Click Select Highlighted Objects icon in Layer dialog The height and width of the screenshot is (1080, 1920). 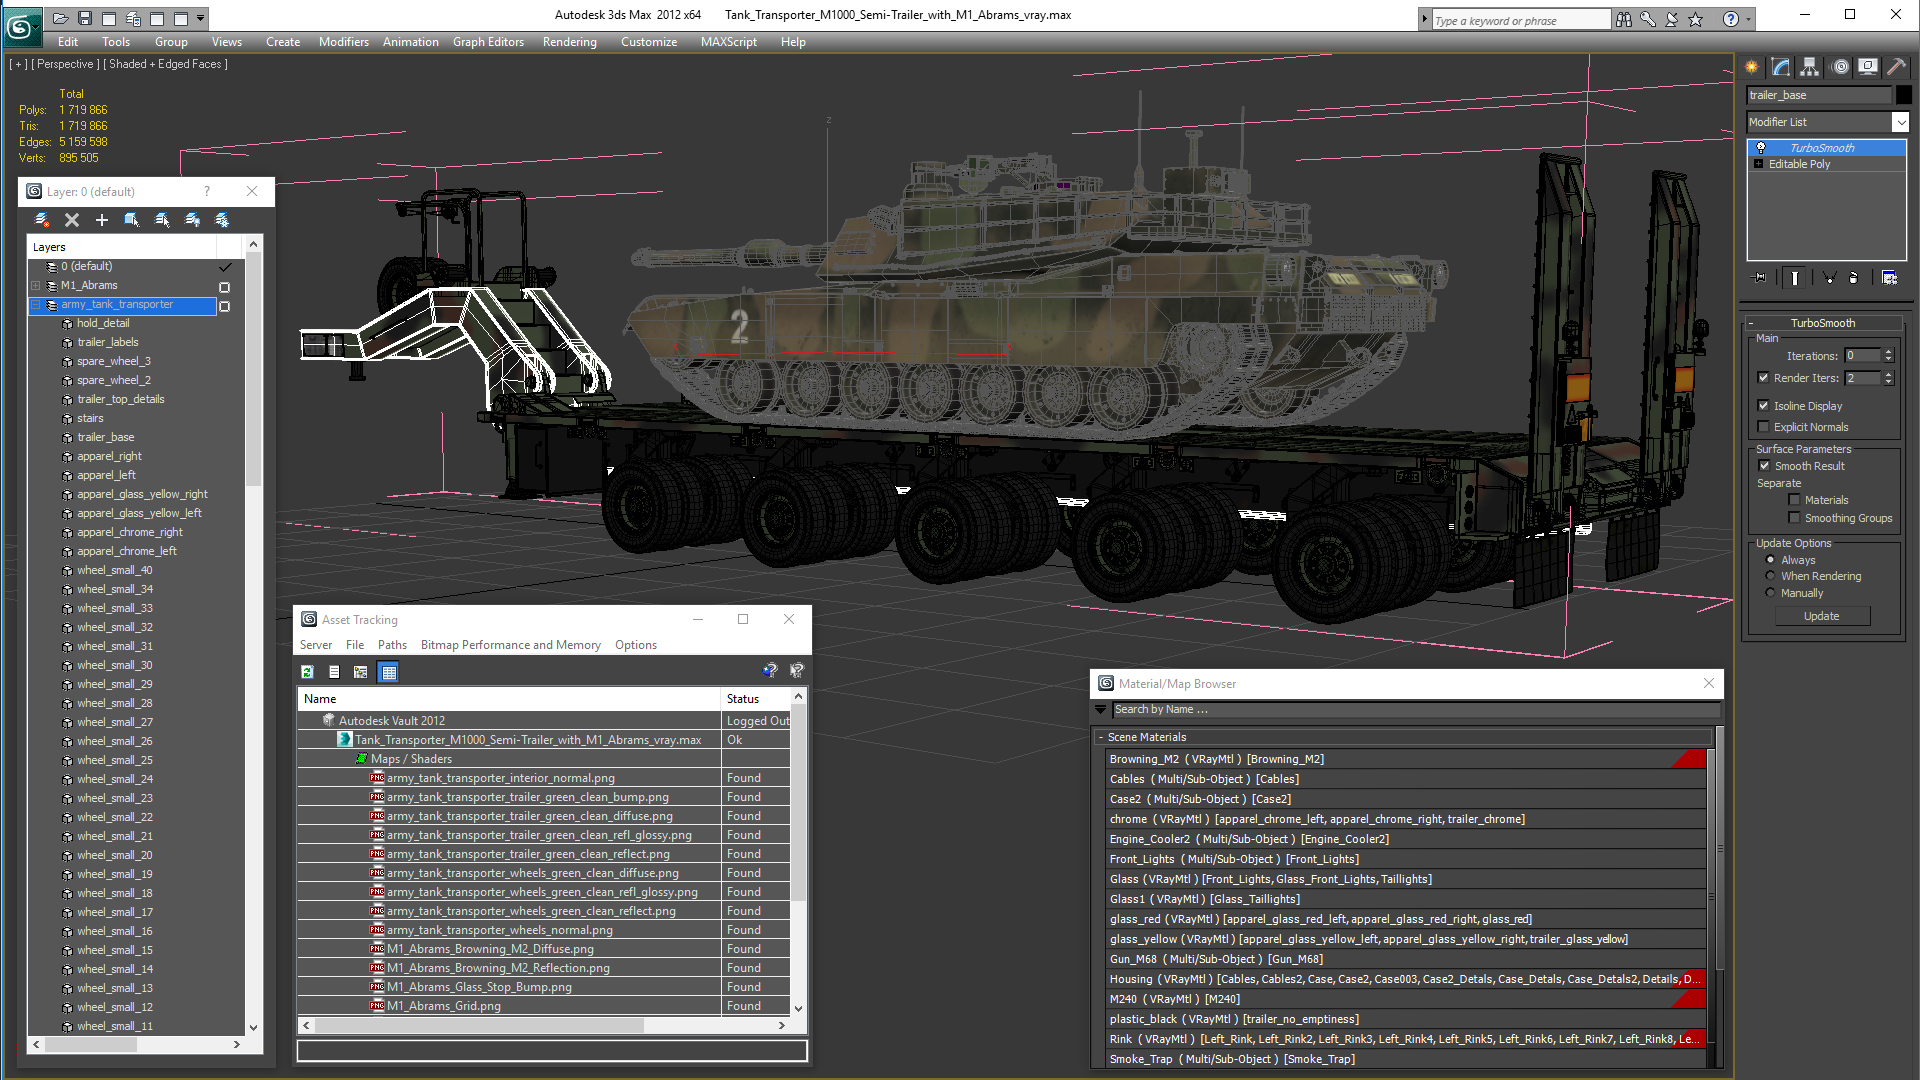click(132, 220)
